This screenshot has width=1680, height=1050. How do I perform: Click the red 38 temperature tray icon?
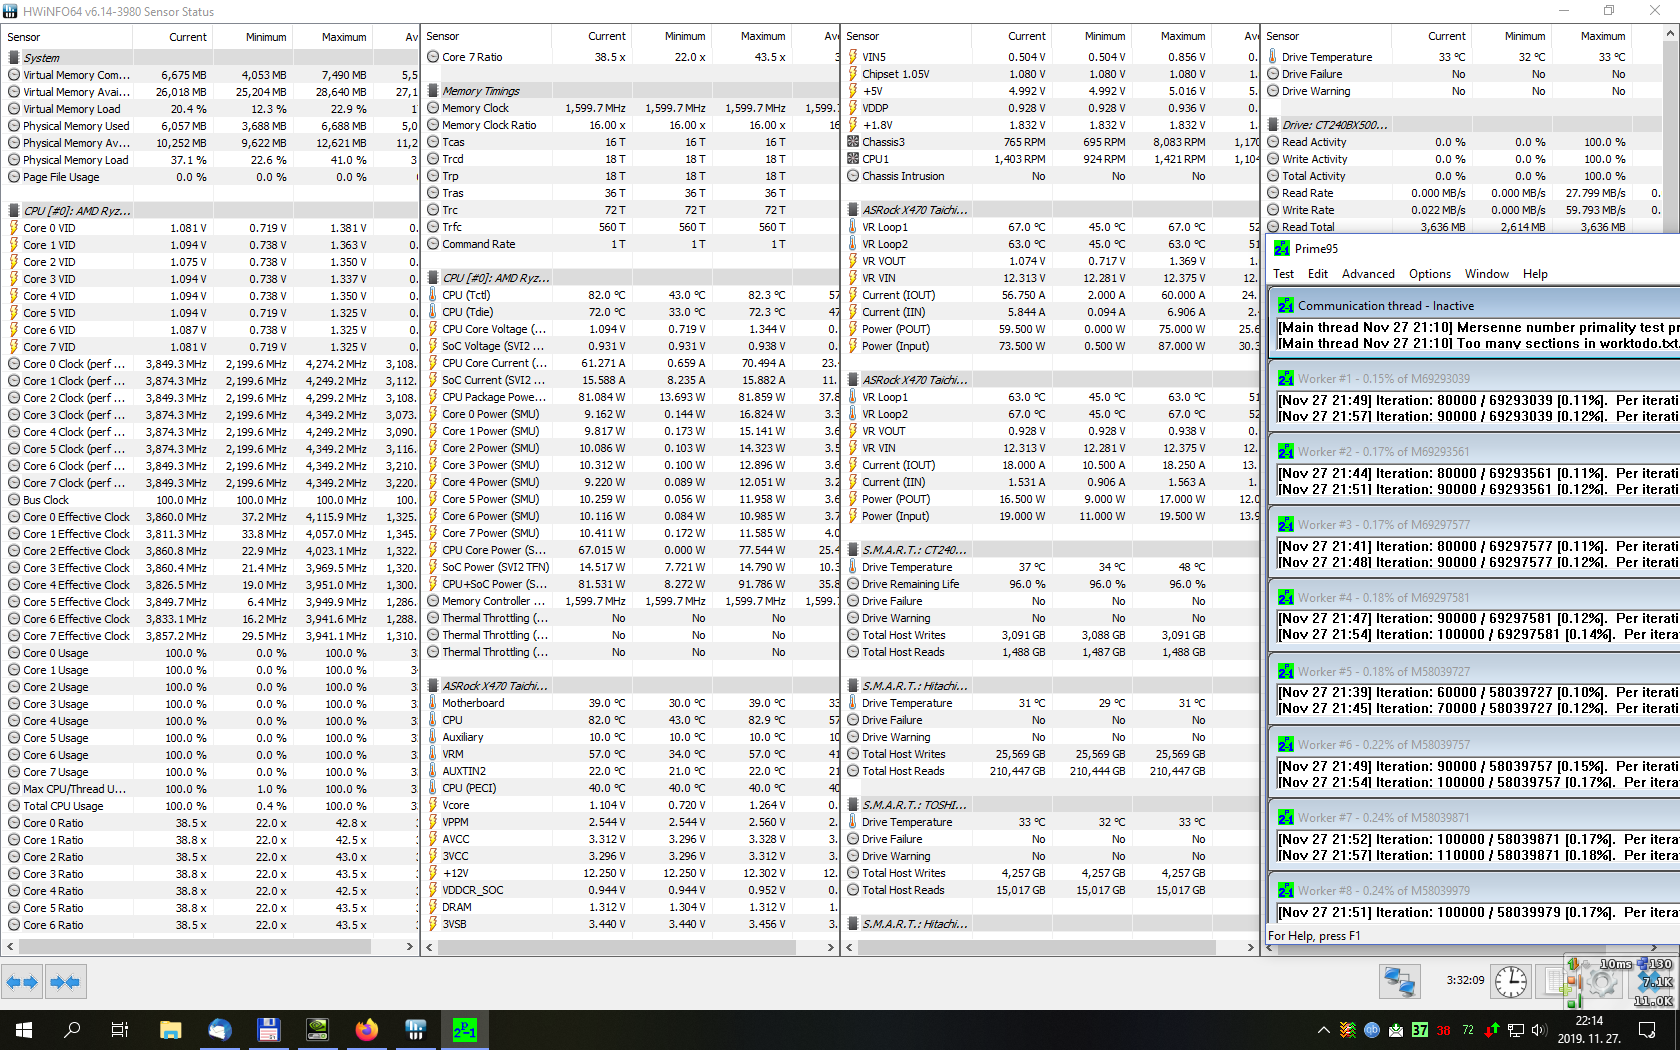click(x=1444, y=1030)
